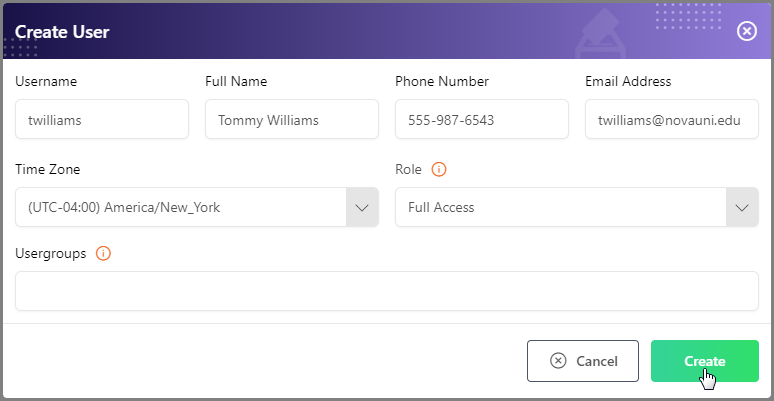Click the Username label
The image size is (774, 401).
click(46, 81)
